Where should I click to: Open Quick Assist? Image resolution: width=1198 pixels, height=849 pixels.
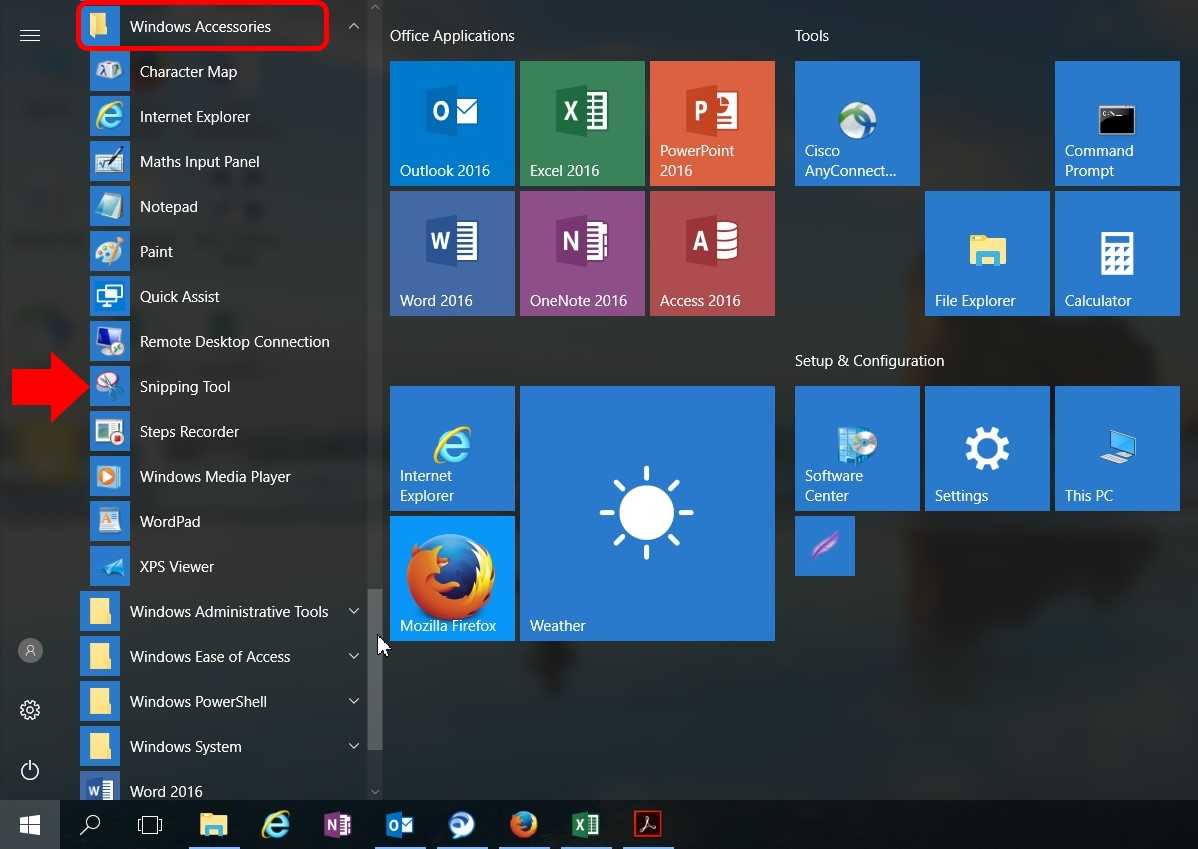(222, 297)
